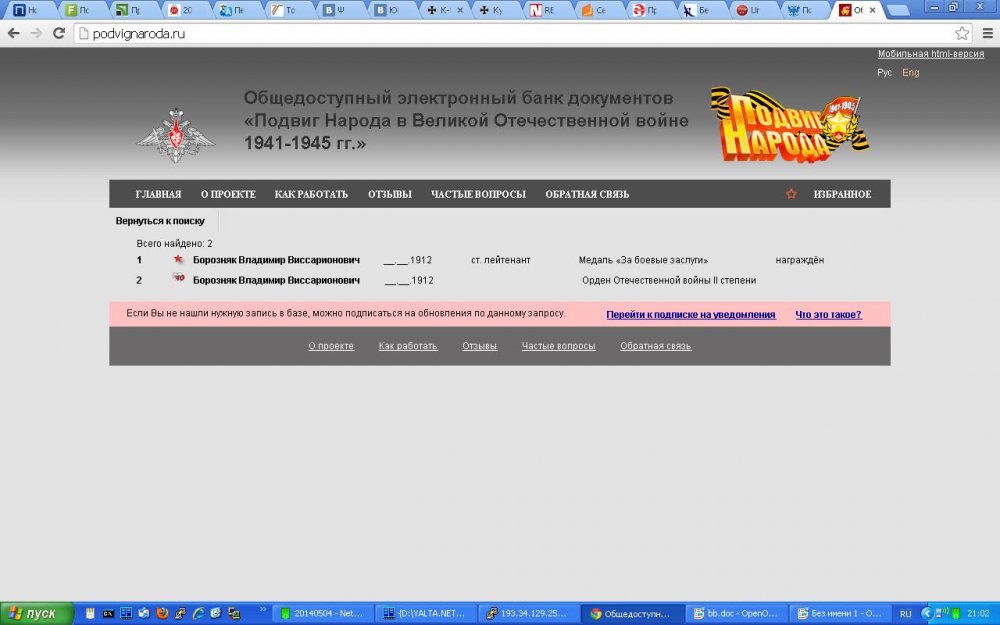Viewport: 1000px width, 625px height.
Task: Open the ИЗБРАННОЕ section
Action: (x=842, y=195)
